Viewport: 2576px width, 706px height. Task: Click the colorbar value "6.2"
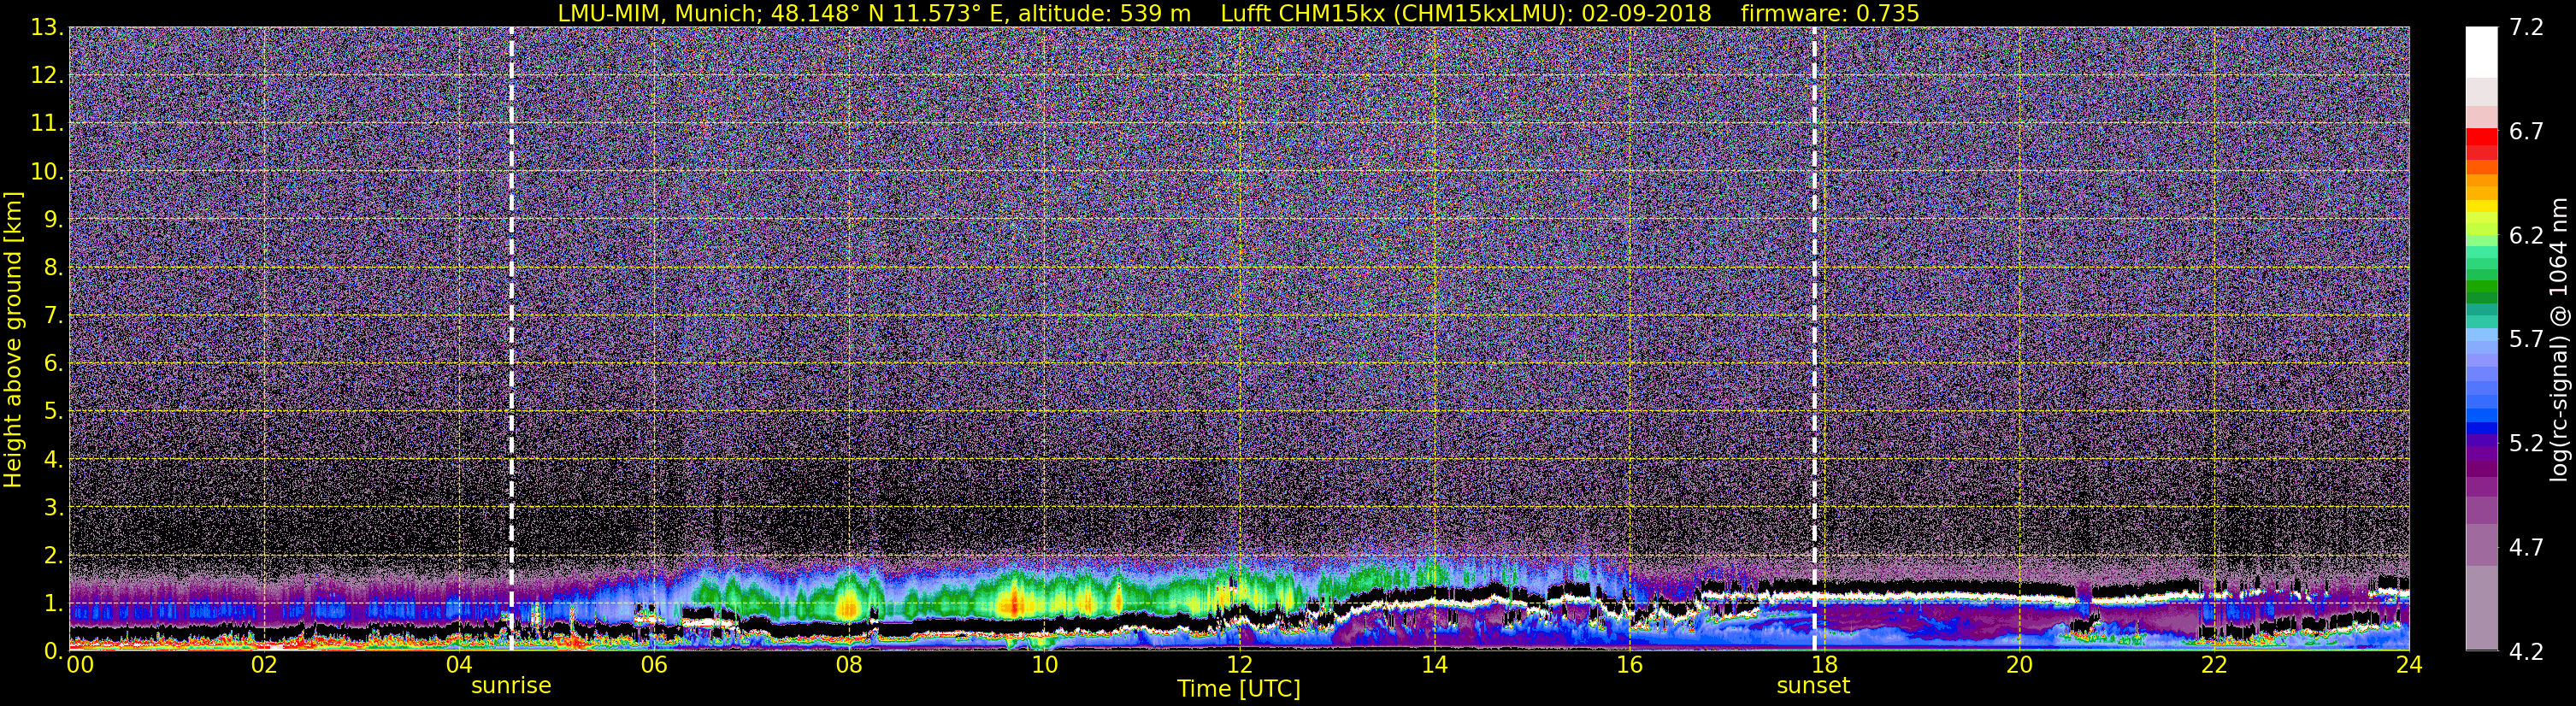pos(2526,236)
